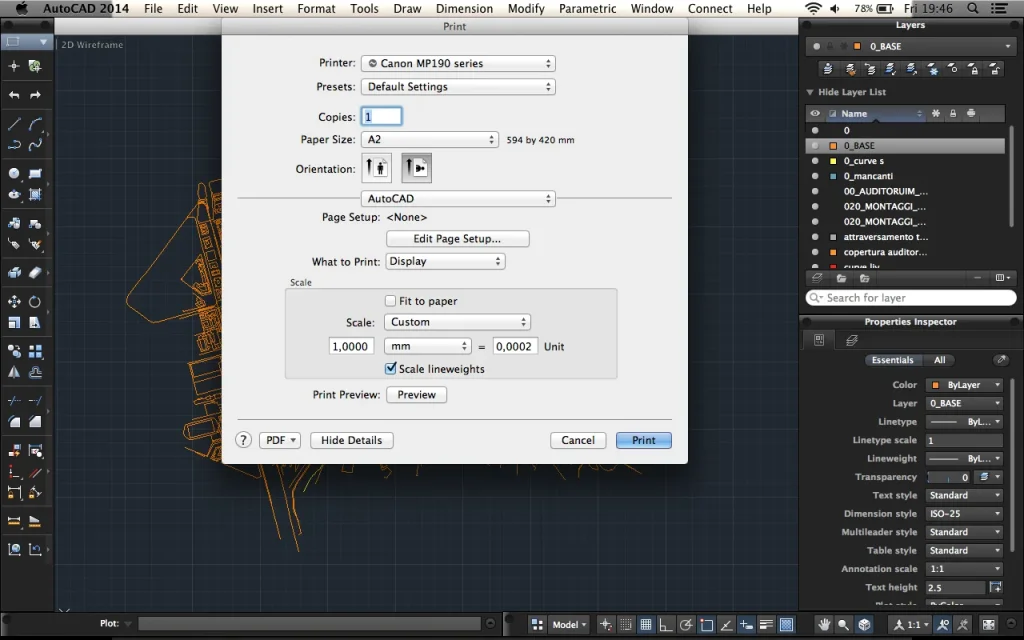Open the Parametric menu

(x=587, y=8)
